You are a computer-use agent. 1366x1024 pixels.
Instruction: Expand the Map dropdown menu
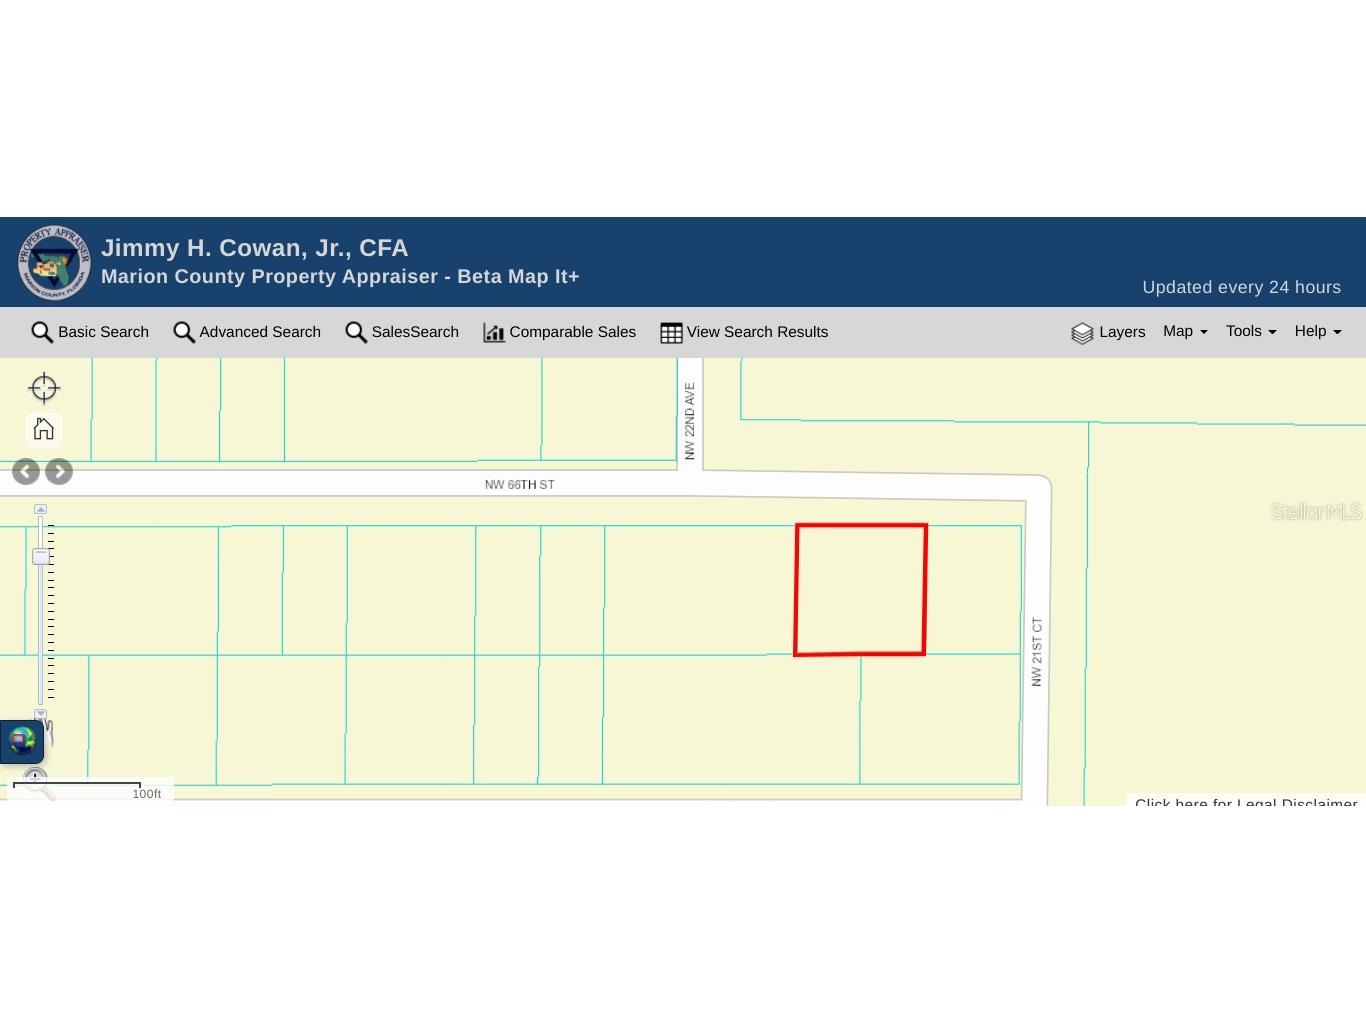click(1185, 332)
